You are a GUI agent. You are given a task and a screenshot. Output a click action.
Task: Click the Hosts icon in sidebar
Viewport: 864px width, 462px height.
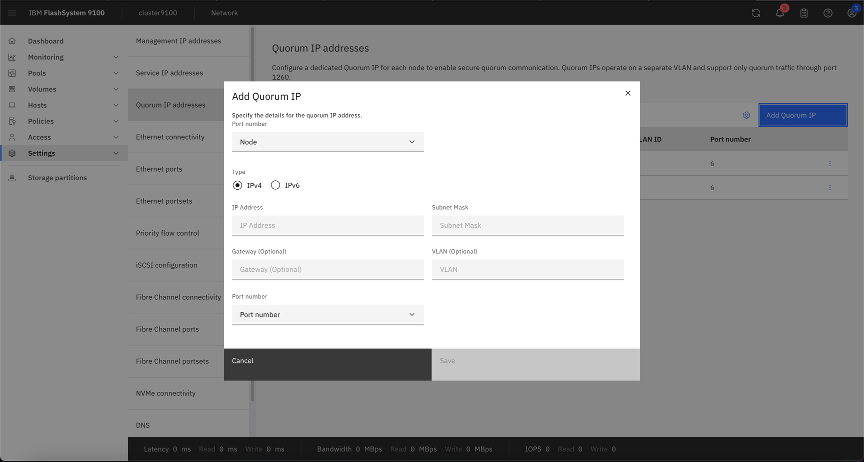[12, 105]
